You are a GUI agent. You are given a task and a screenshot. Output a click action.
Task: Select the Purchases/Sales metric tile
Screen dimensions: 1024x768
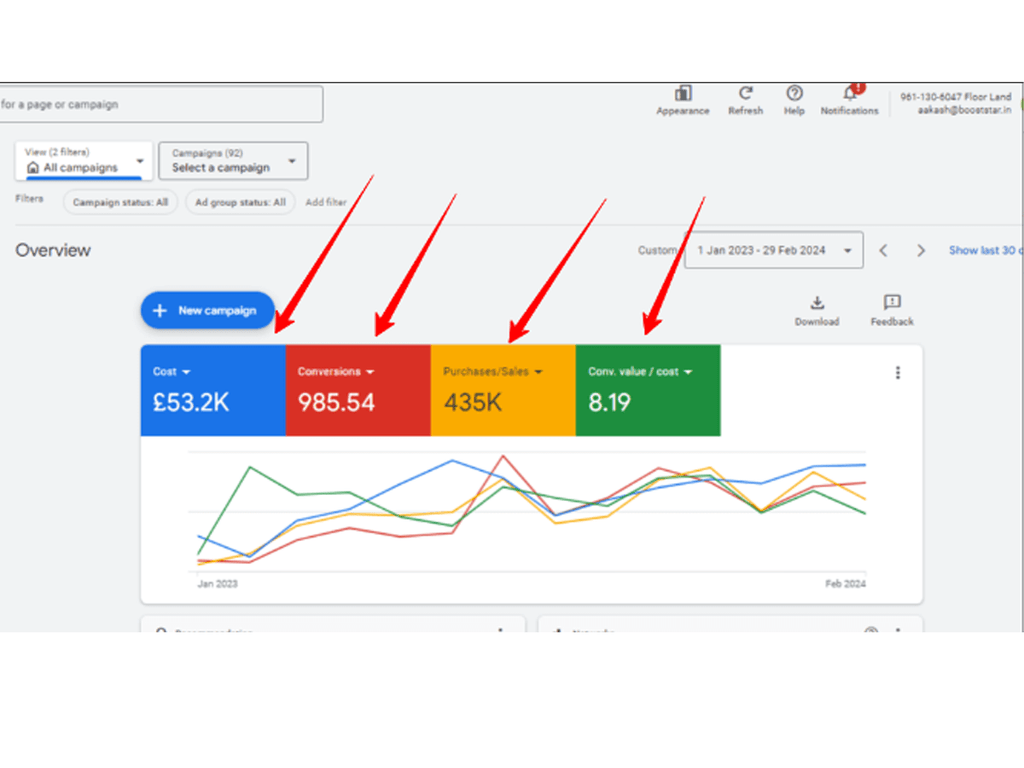pos(502,391)
